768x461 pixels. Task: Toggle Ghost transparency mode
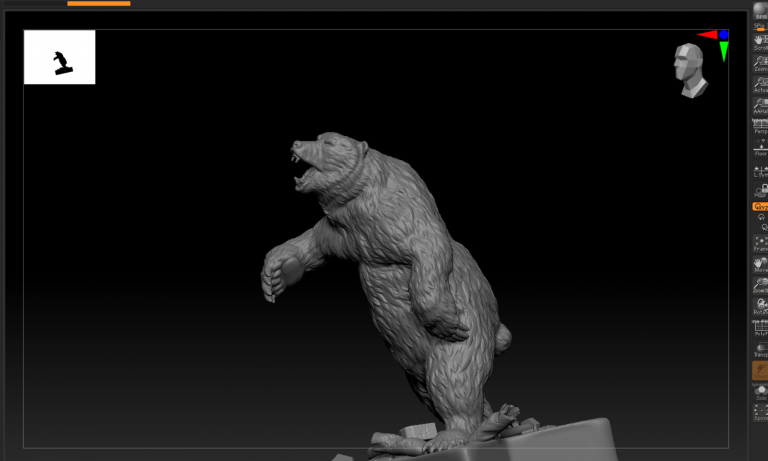tap(761, 370)
